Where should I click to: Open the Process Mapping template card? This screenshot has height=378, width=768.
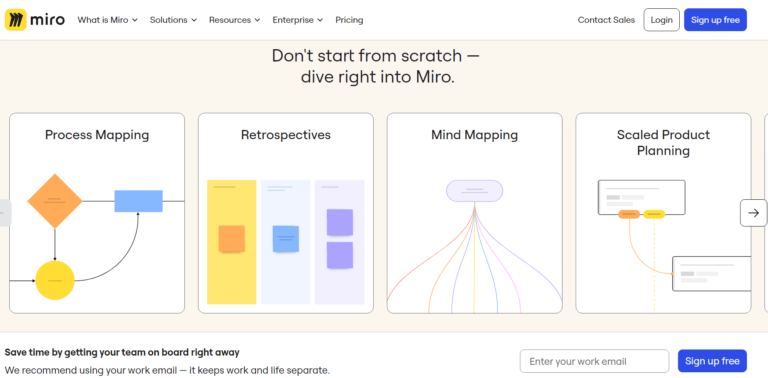tap(97, 213)
